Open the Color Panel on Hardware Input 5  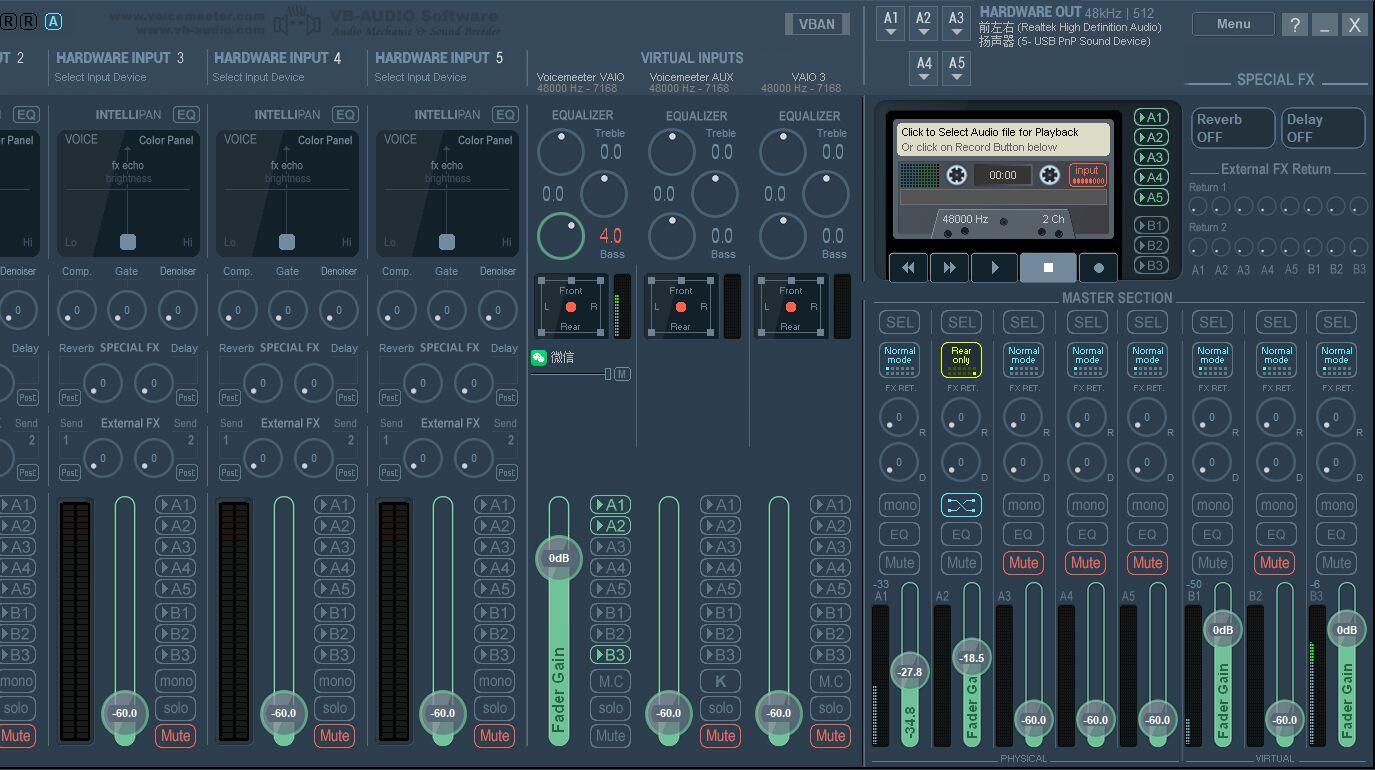pos(485,140)
